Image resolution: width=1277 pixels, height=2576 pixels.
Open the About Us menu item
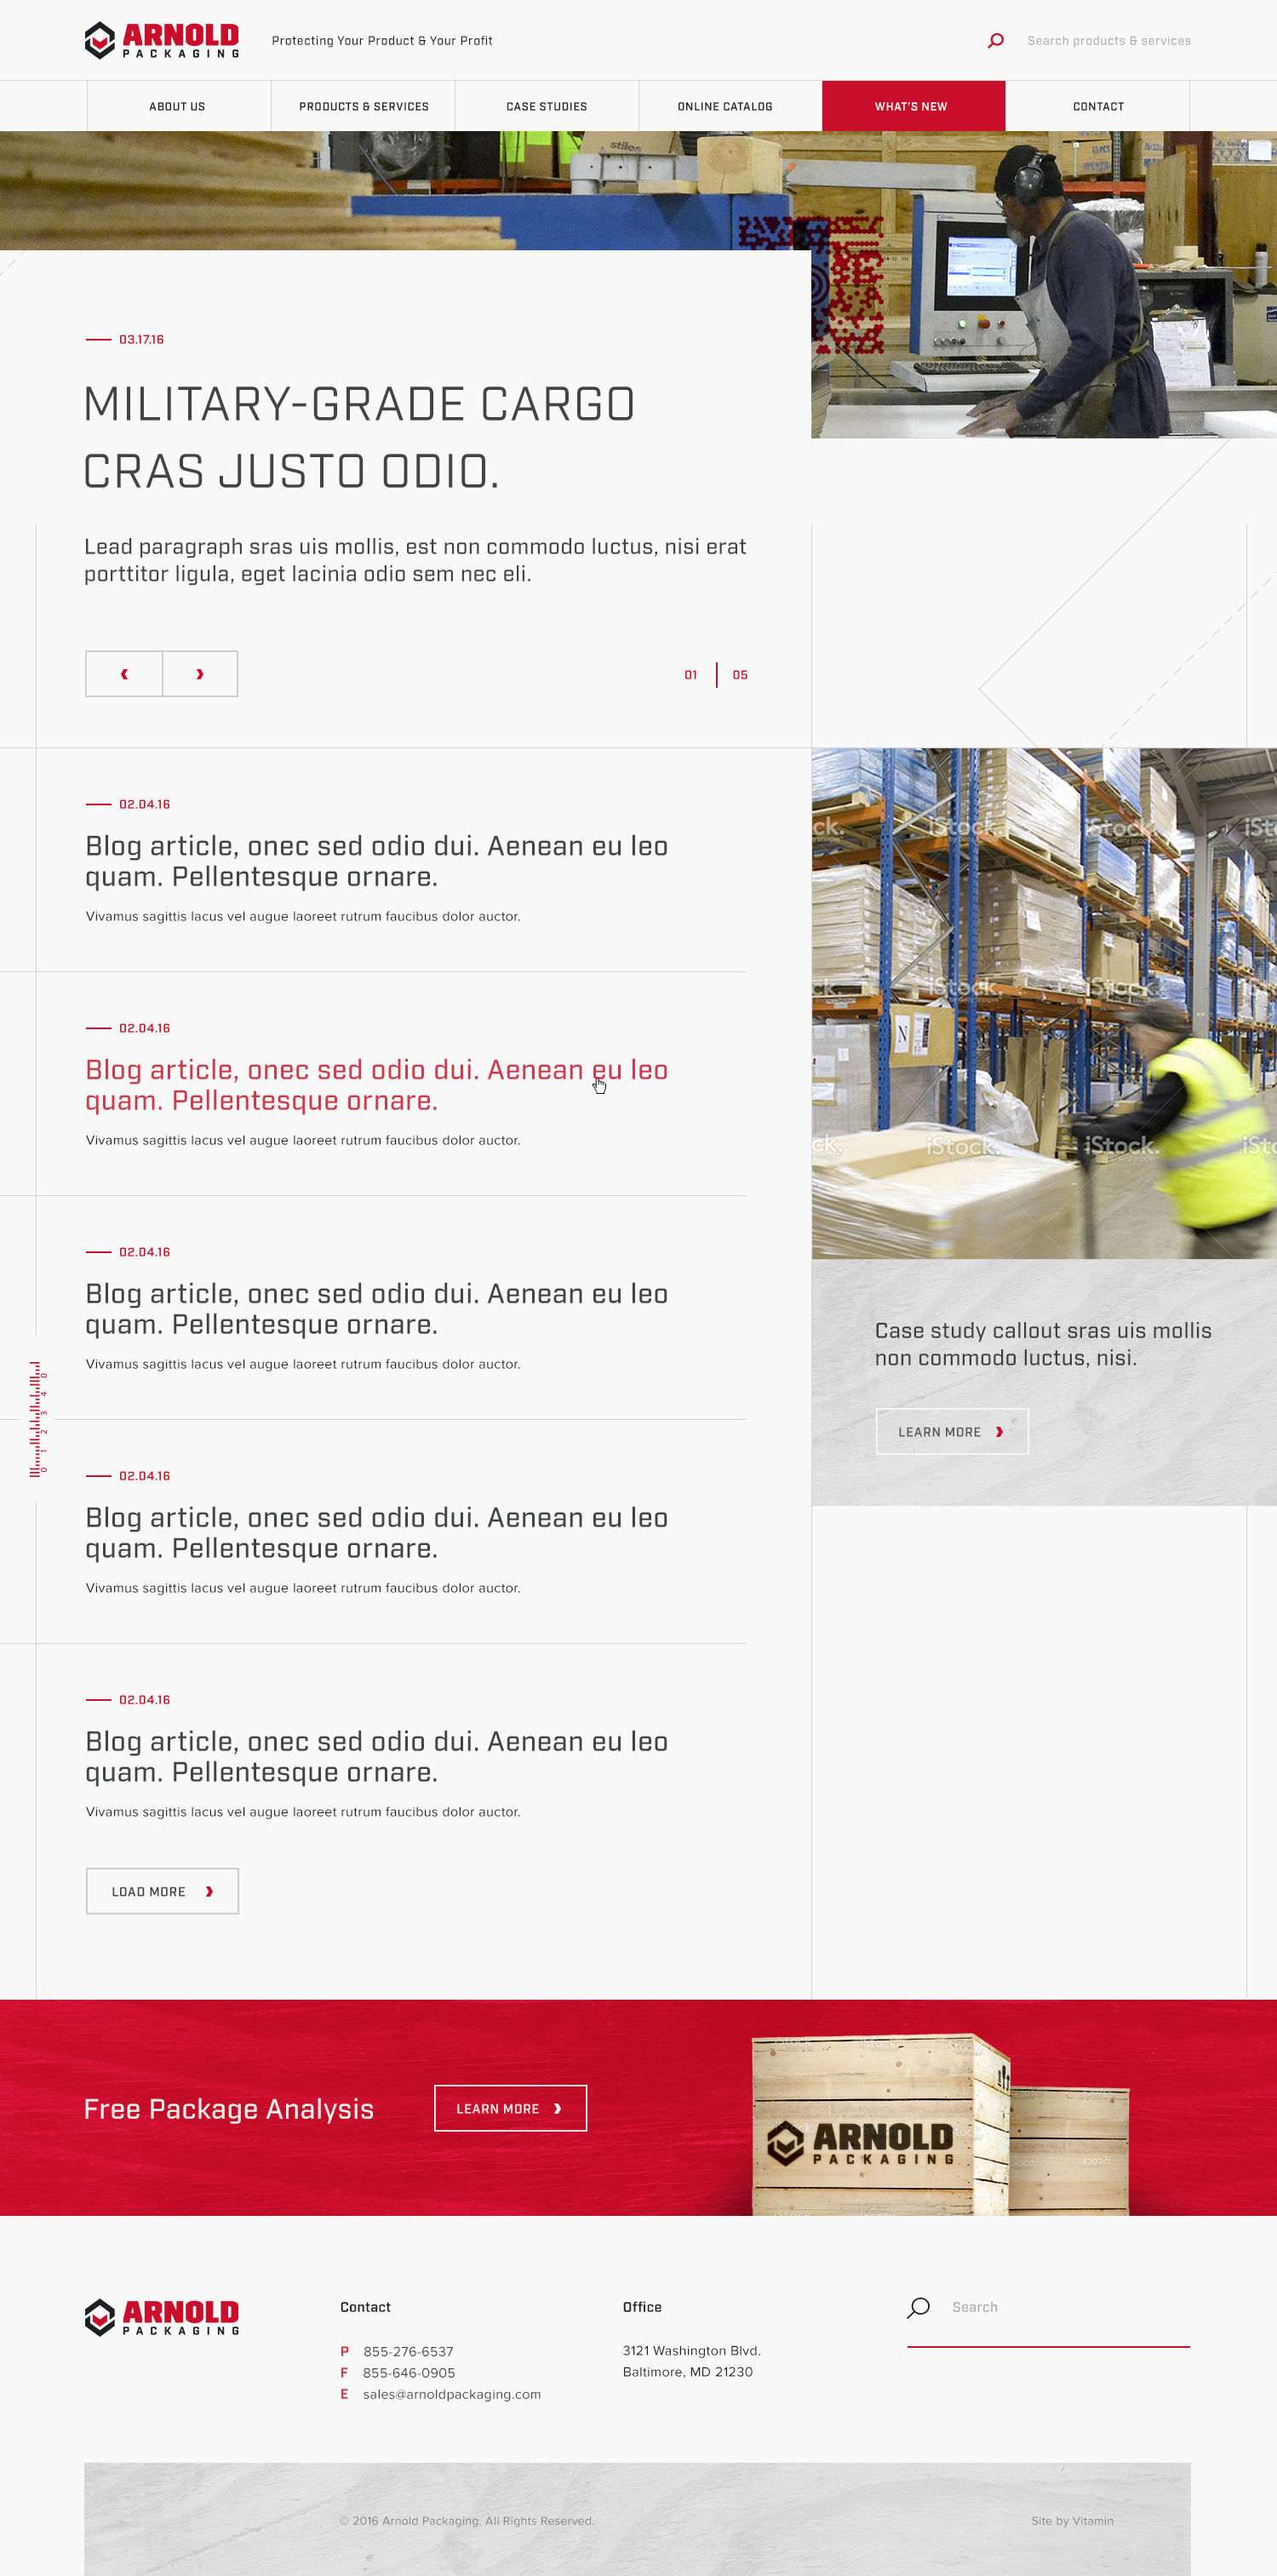(x=178, y=106)
